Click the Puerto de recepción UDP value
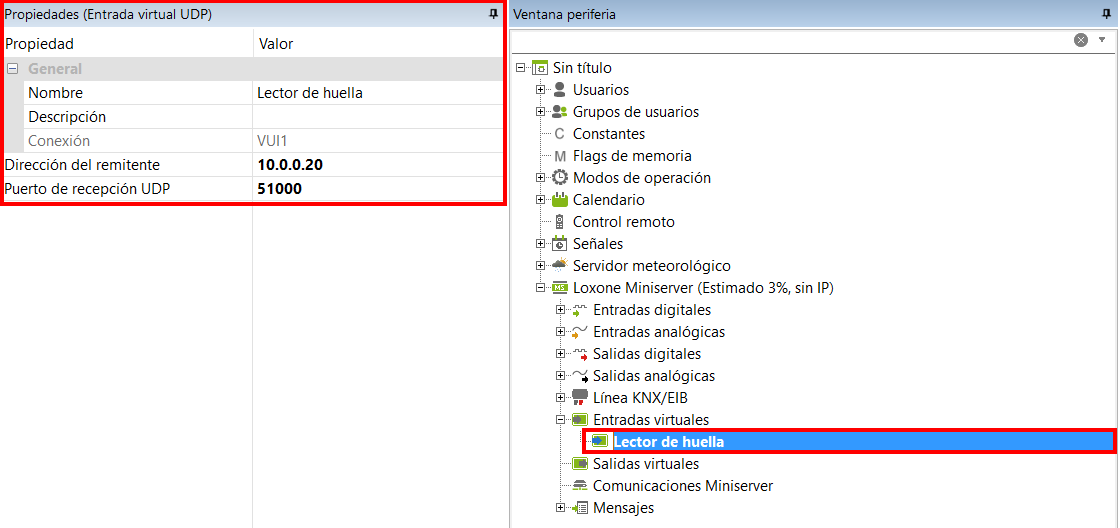The image size is (1120, 528). [x=375, y=189]
